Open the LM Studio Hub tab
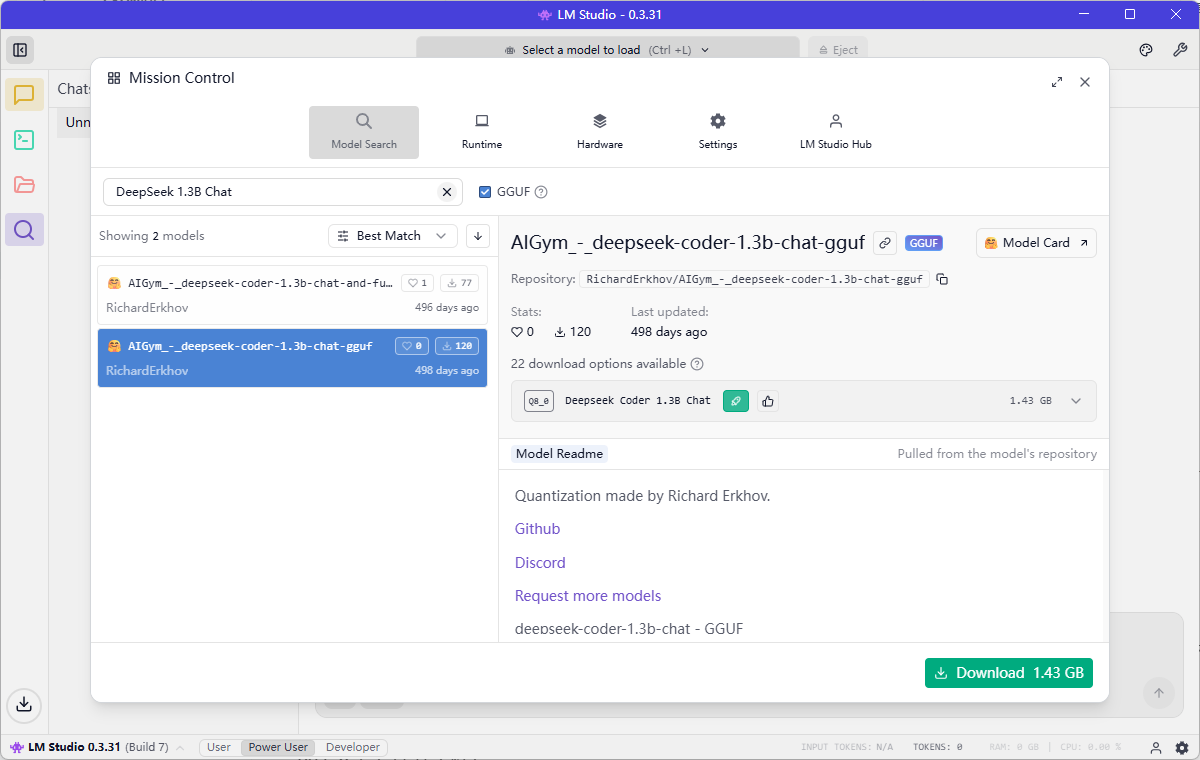 [836, 132]
